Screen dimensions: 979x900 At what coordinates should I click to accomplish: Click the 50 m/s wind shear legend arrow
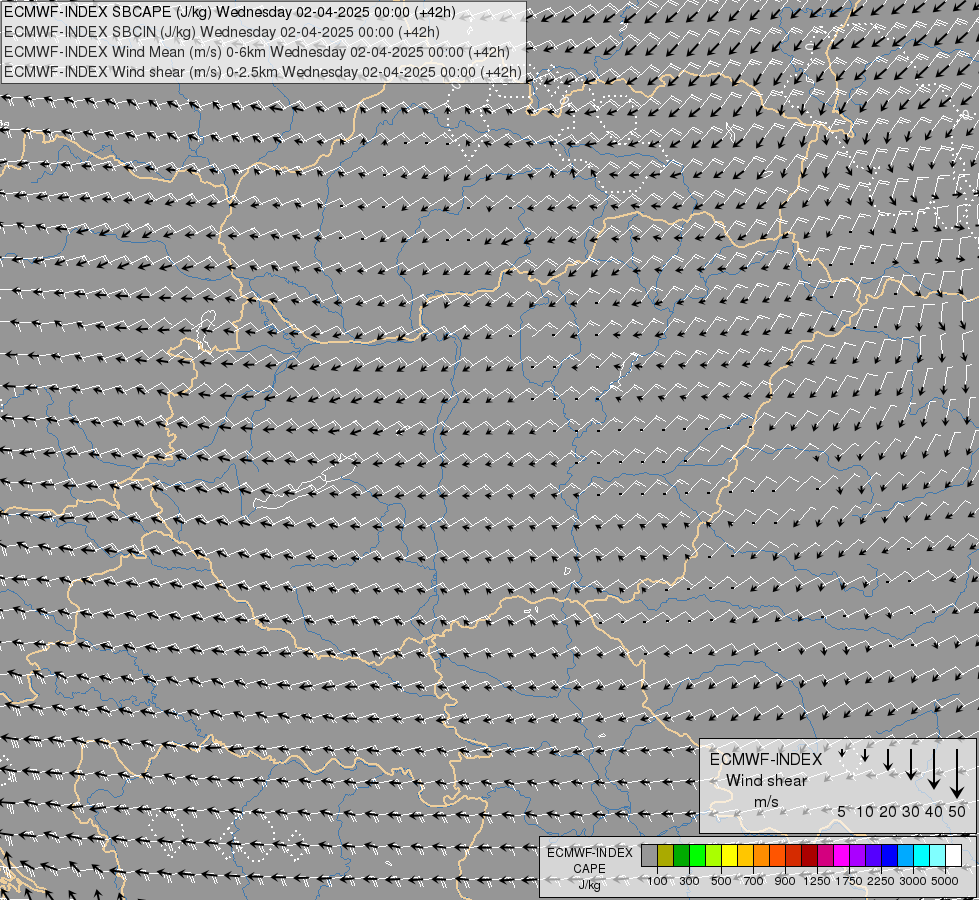click(957, 774)
